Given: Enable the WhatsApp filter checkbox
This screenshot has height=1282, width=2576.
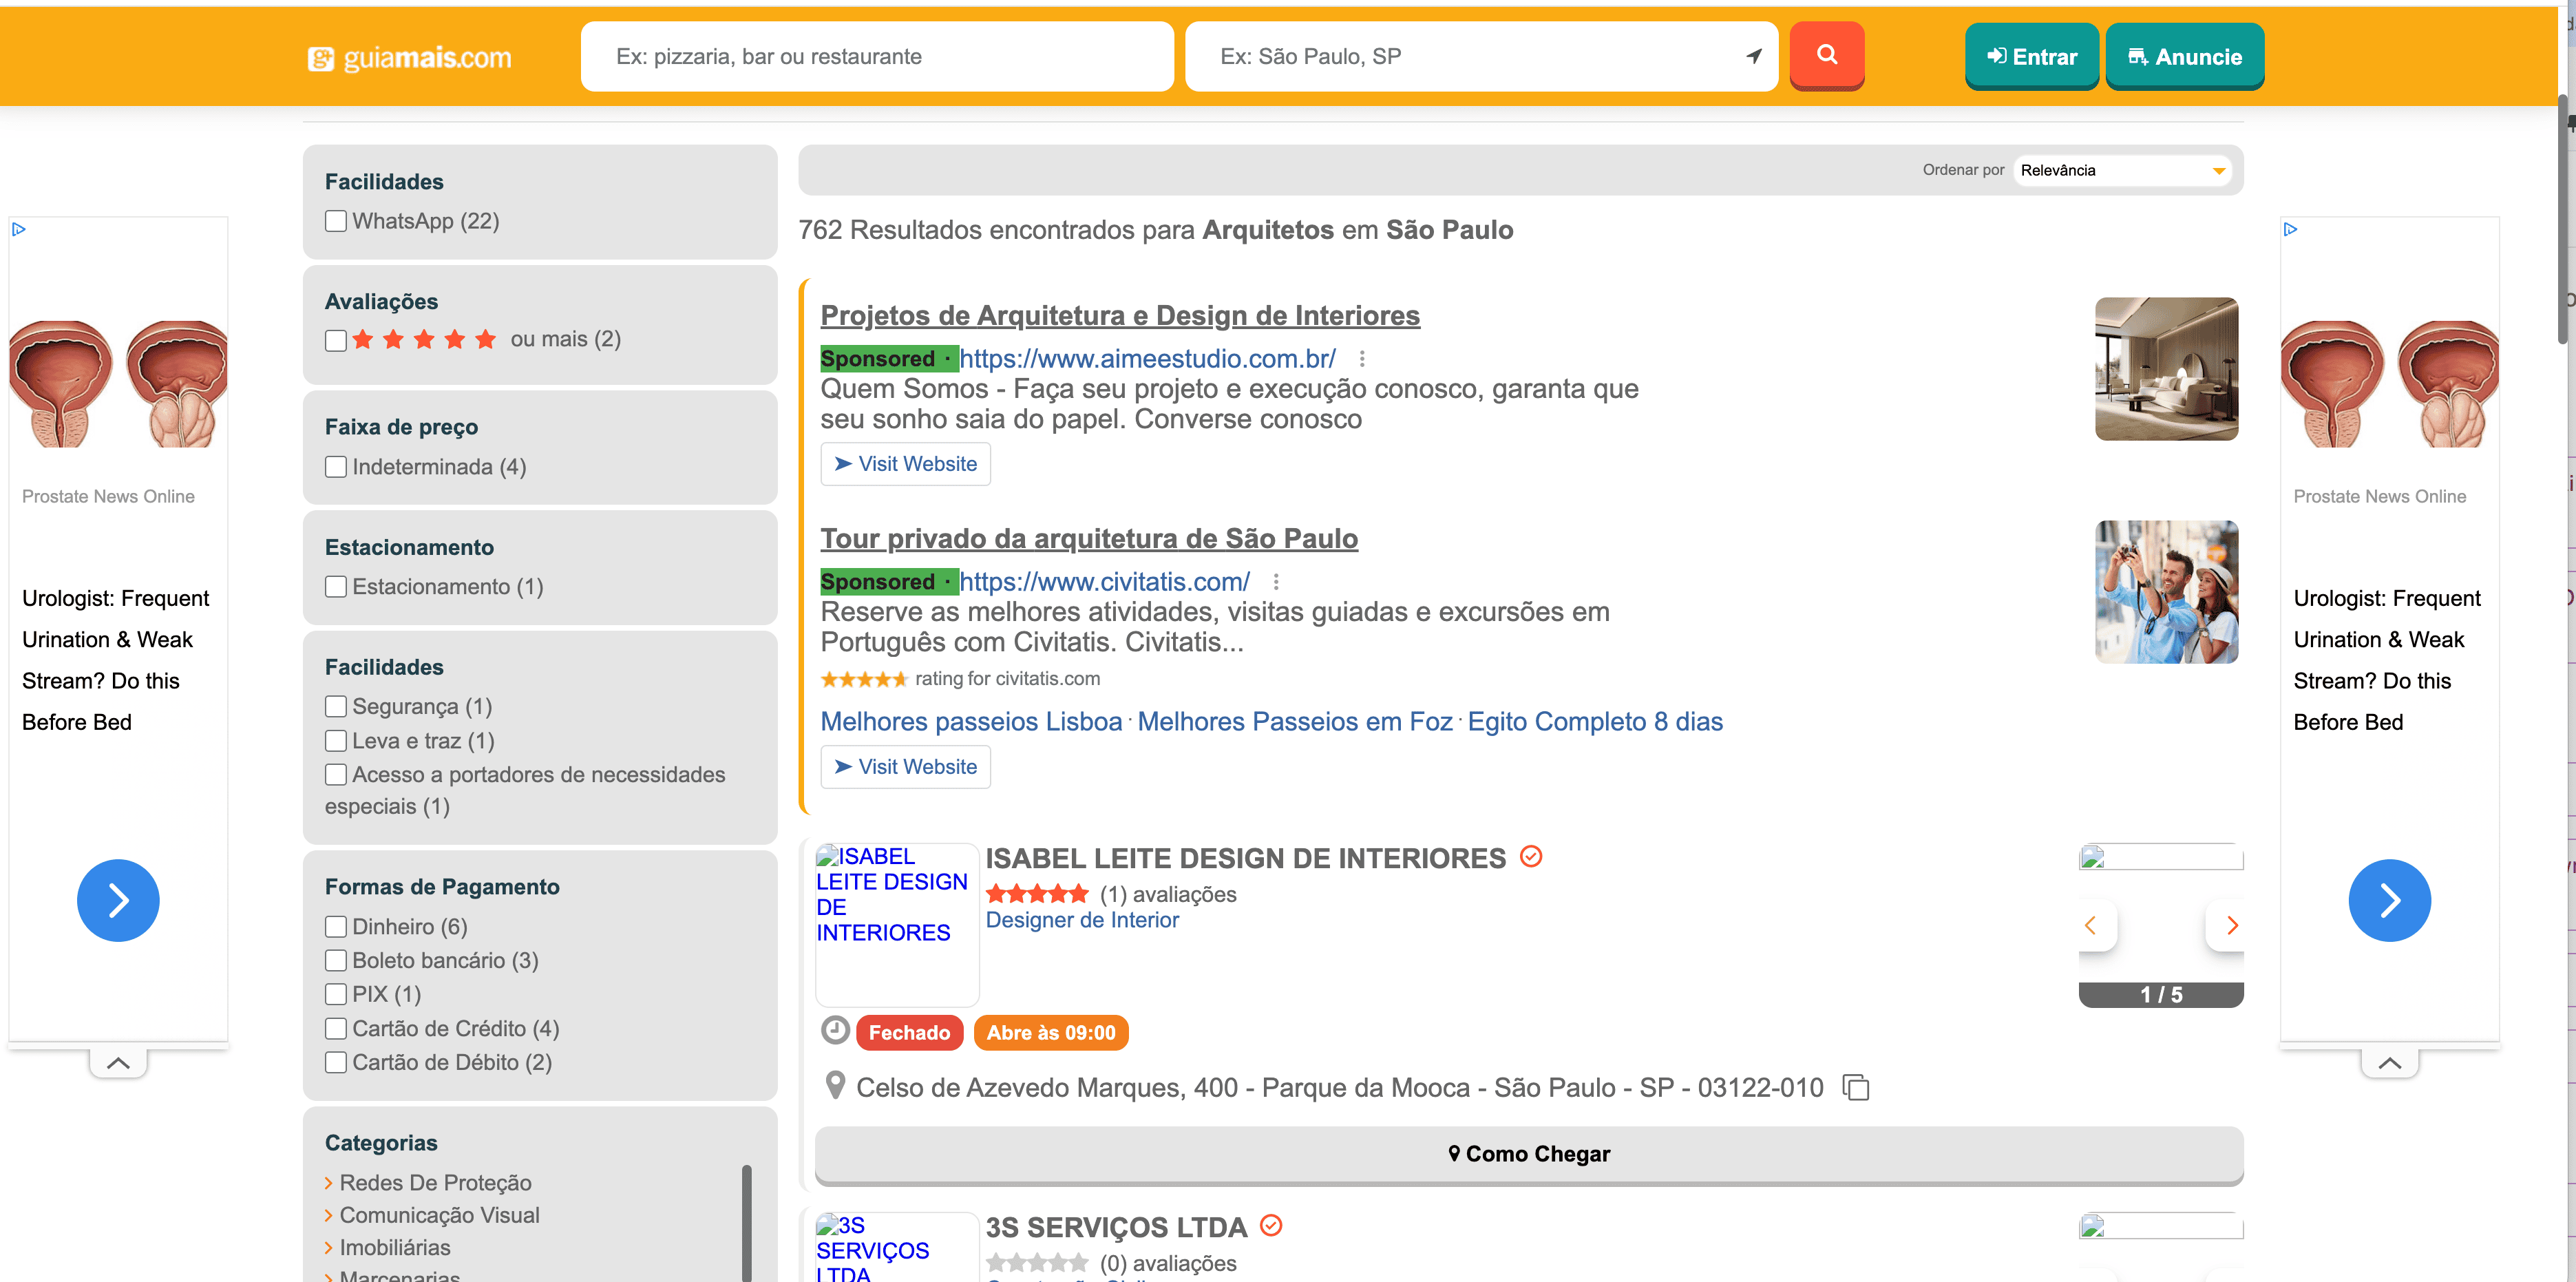Looking at the screenshot, I should click(336, 221).
